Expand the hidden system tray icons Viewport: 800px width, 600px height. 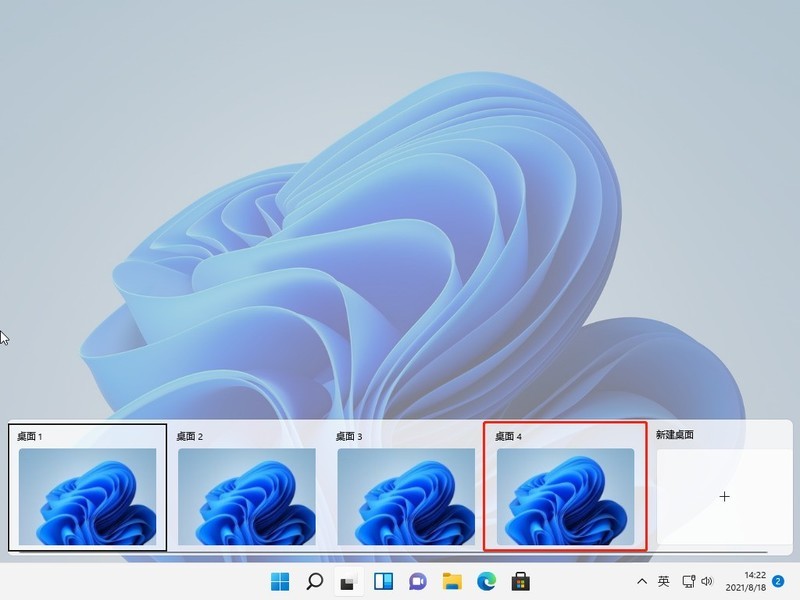click(x=643, y=582)
